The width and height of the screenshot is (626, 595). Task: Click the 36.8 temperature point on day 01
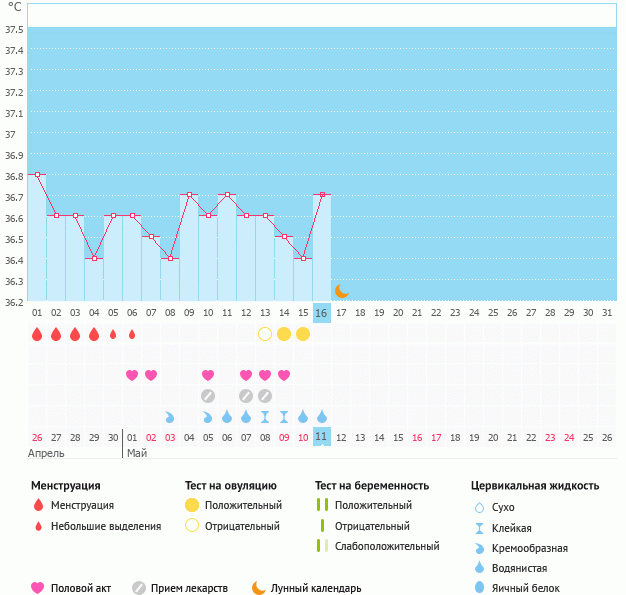coord(37,174)
